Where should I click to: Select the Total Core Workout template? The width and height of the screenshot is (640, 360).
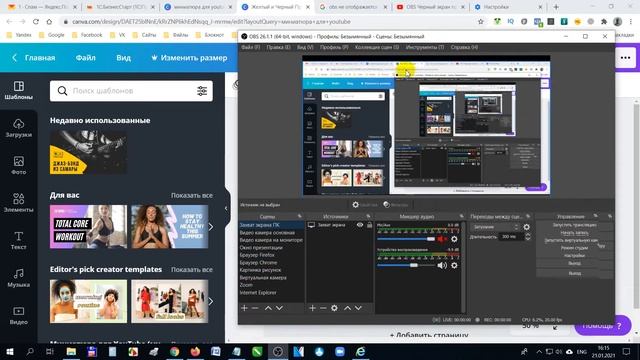click(x=88, y=227)
